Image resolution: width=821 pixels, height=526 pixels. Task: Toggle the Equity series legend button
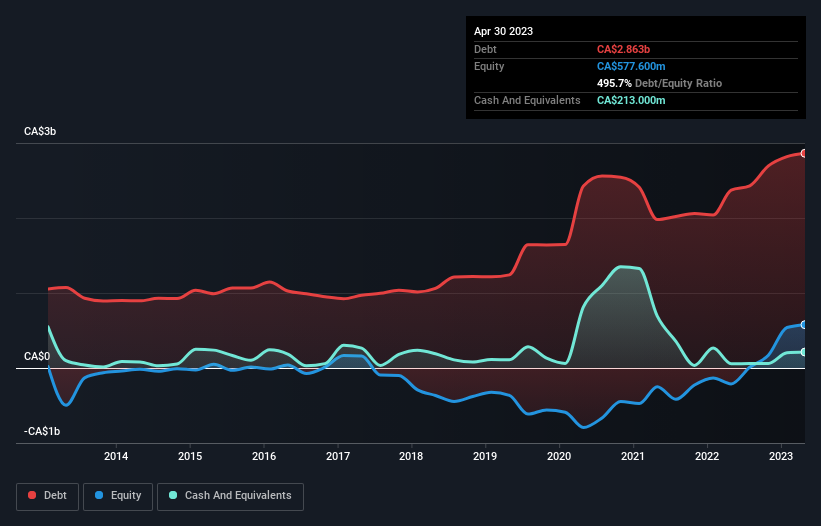118,496
